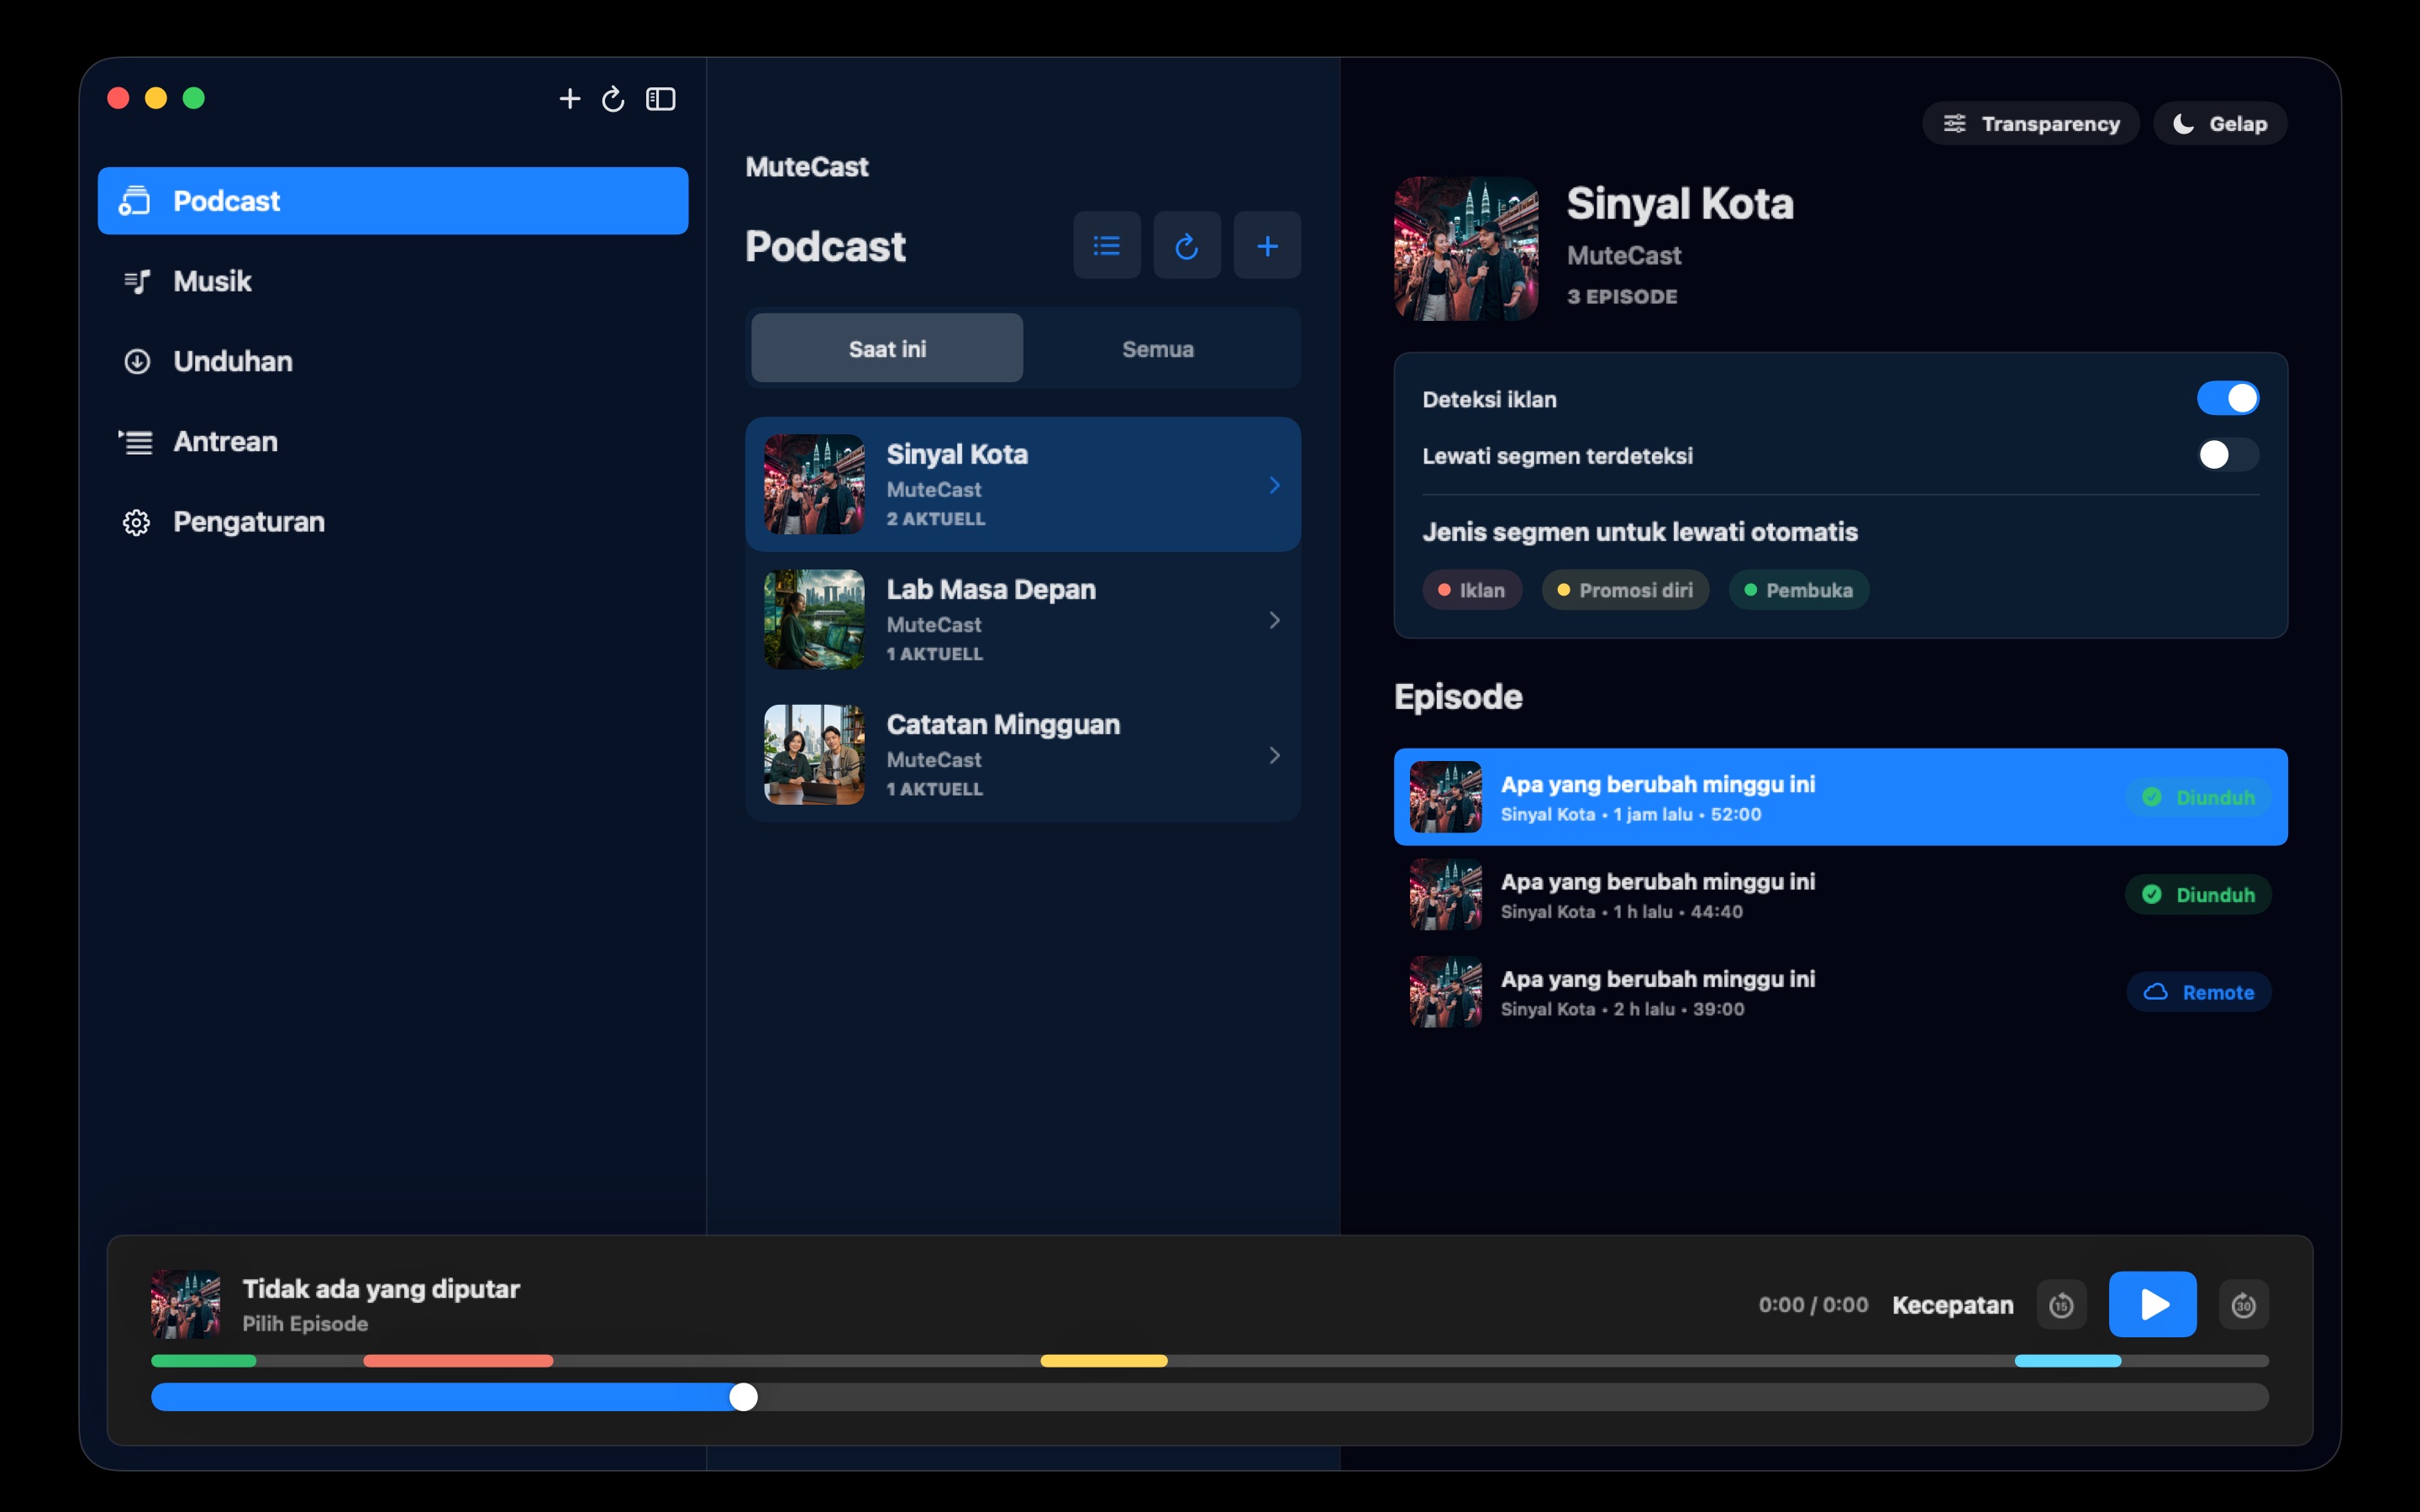Click the red close window button
This screenshot has height=1512, width=2420.
click(x=118, y=98)
